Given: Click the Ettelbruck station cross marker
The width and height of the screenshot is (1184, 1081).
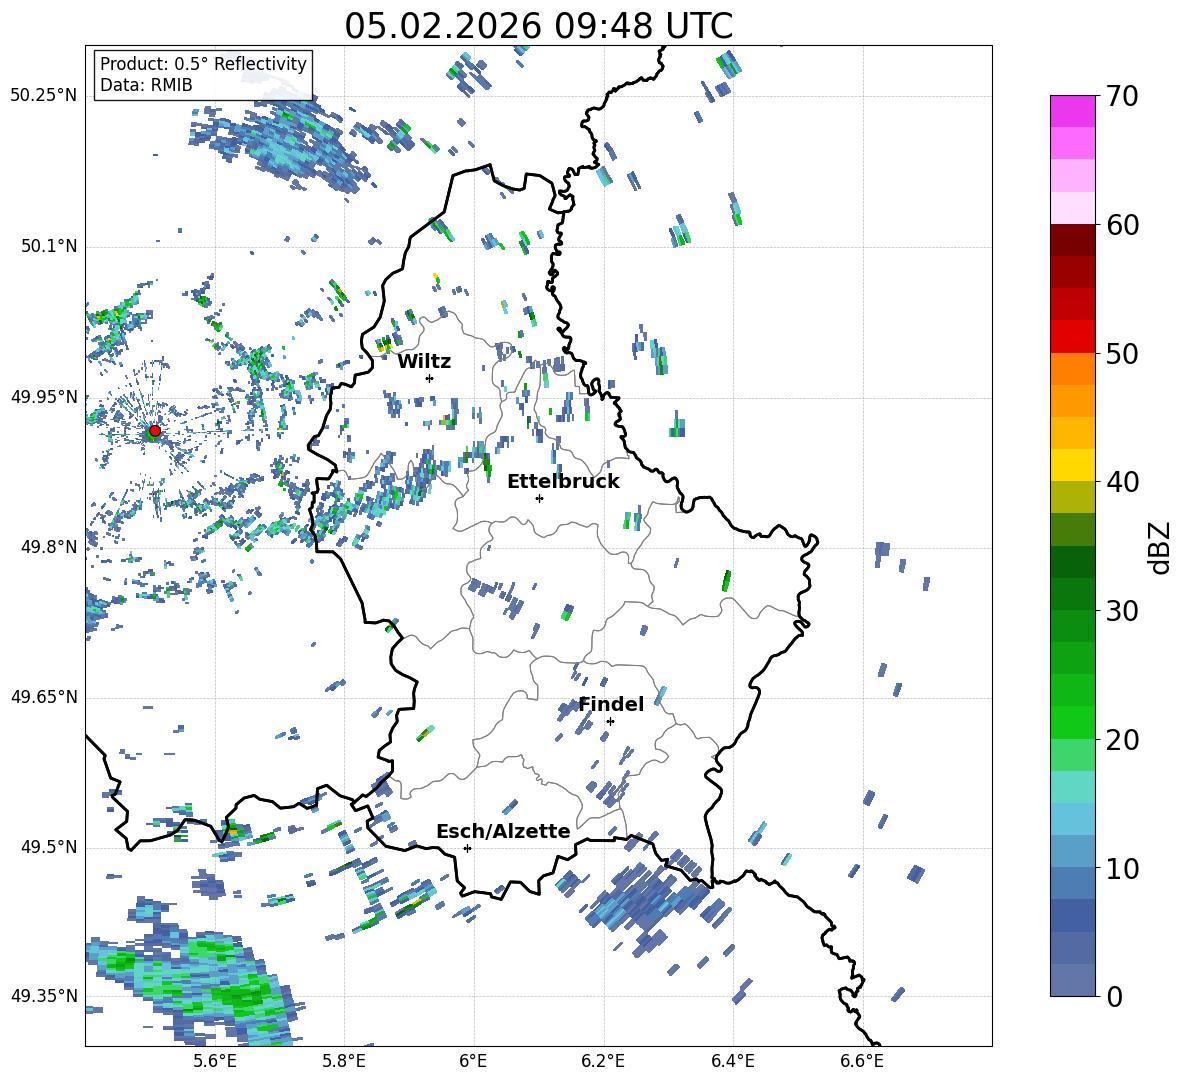Looking at the screenshot, I should coord(539,498).
